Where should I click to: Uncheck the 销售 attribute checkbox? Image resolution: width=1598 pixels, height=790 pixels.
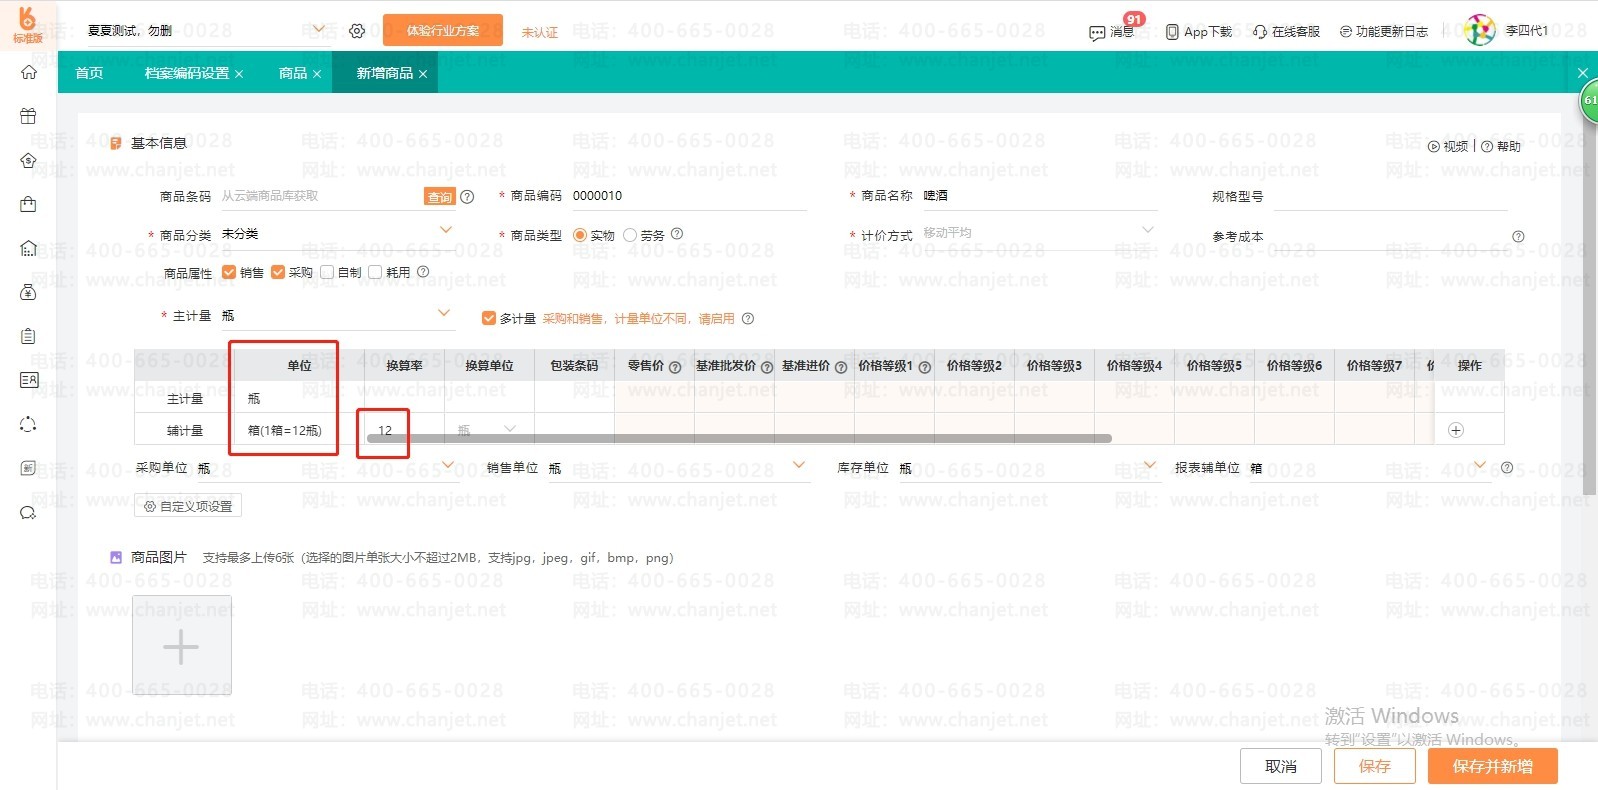click(x=229, y=272)
